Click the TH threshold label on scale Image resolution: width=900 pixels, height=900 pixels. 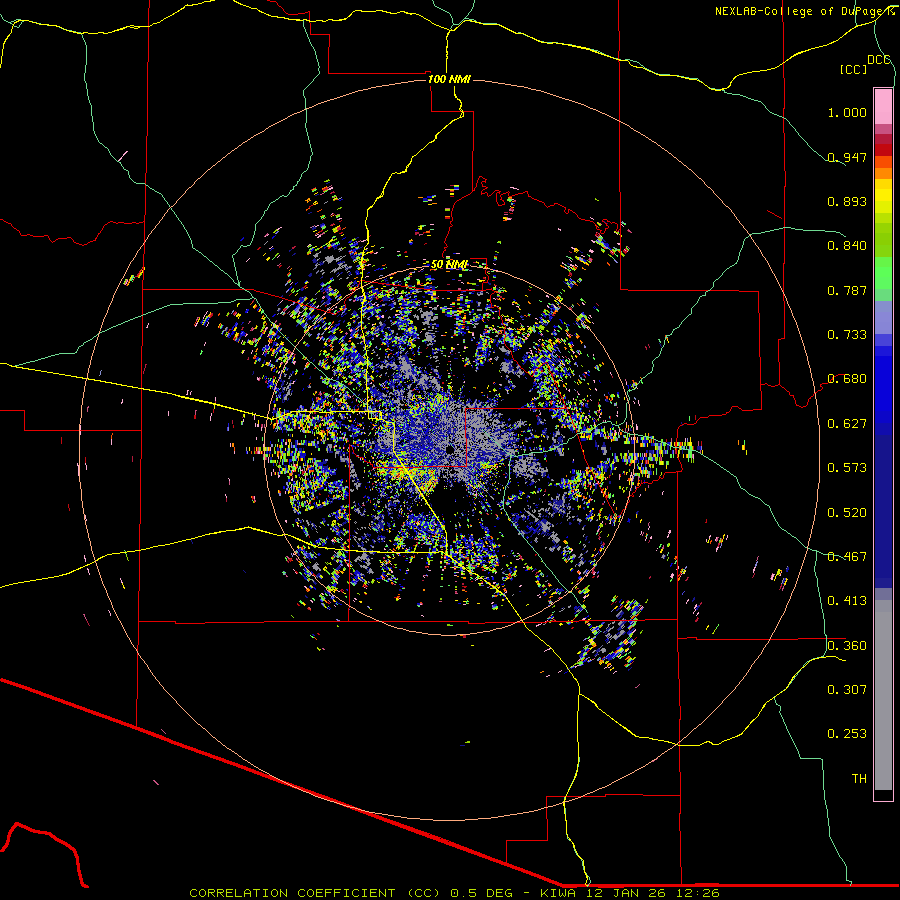point(859,779)
